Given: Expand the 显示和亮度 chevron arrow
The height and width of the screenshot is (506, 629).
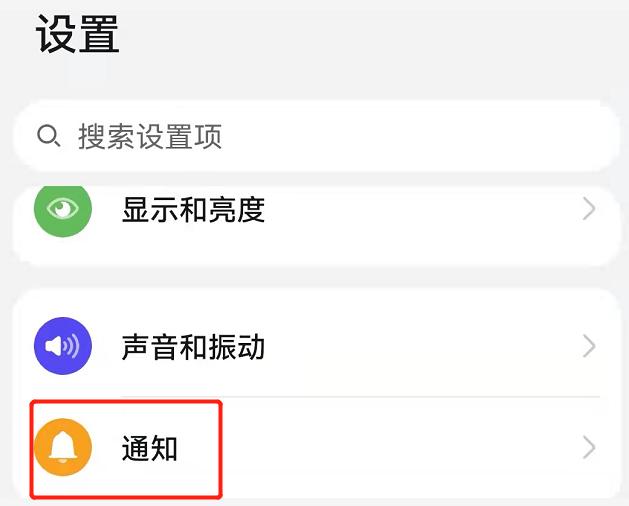Looking at the screenshot, I should point(588,209).
